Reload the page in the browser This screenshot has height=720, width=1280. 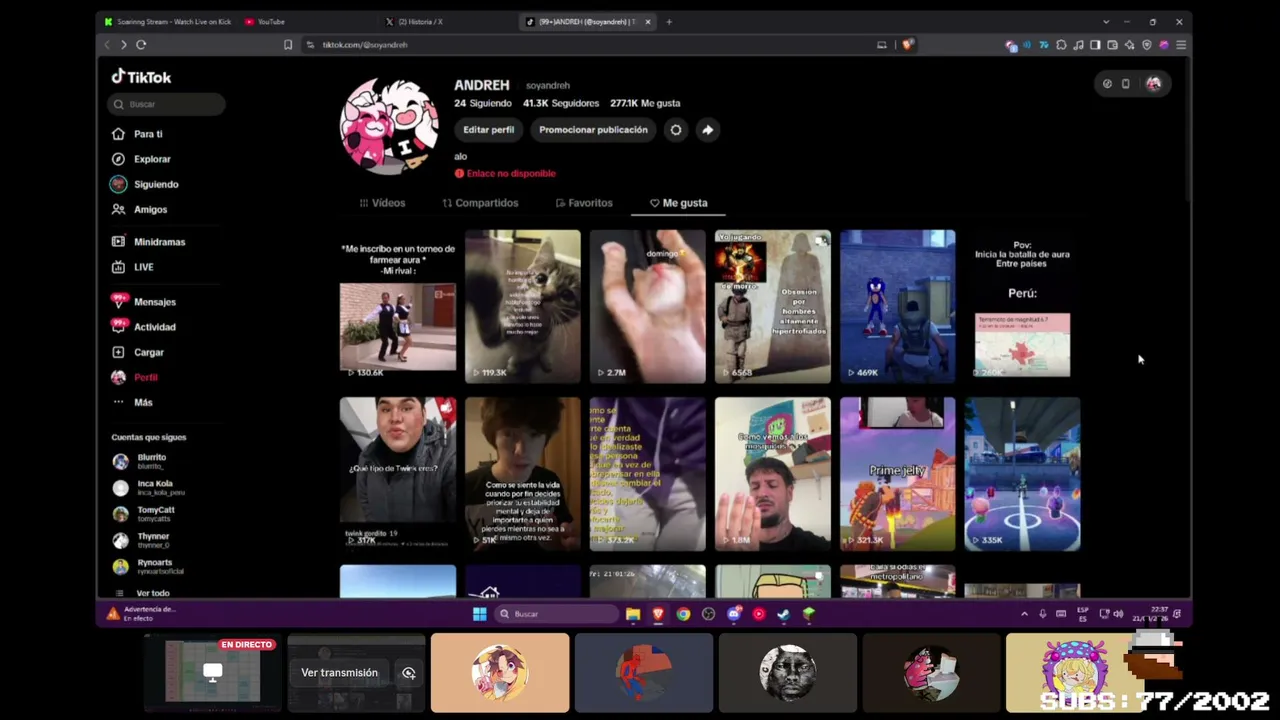[141, 45]
